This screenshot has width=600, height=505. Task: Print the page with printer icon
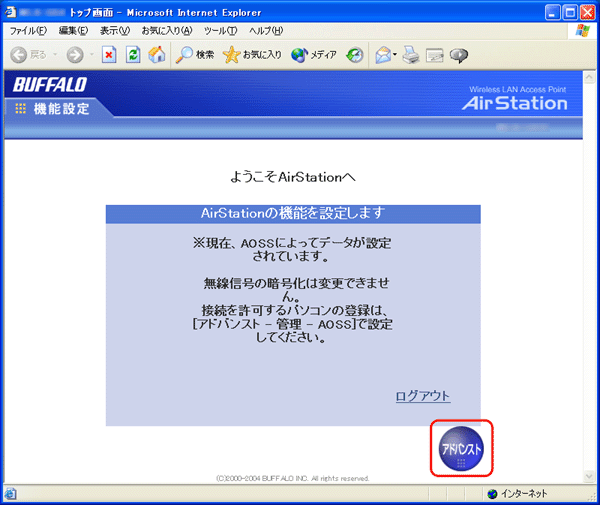[x=411, y=55]
